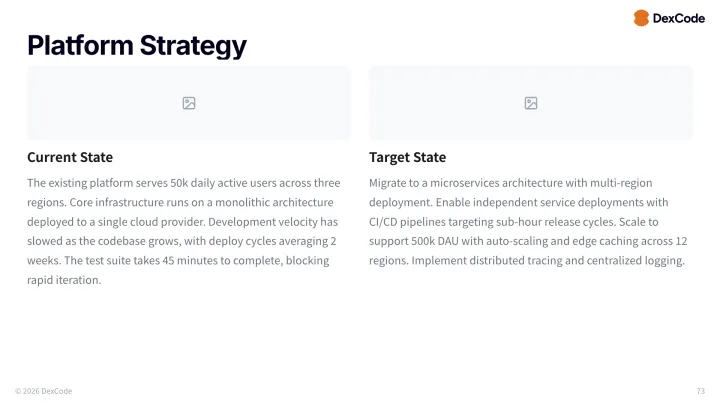Click the image placeholder icon above Current State
720x405 pixels.
(x=189, y=103)
